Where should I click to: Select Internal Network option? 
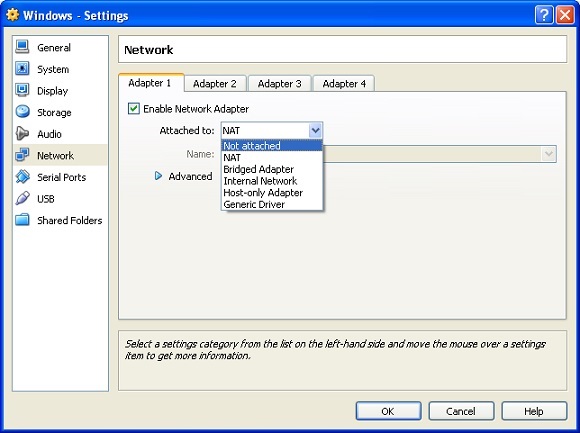(272, 181)
